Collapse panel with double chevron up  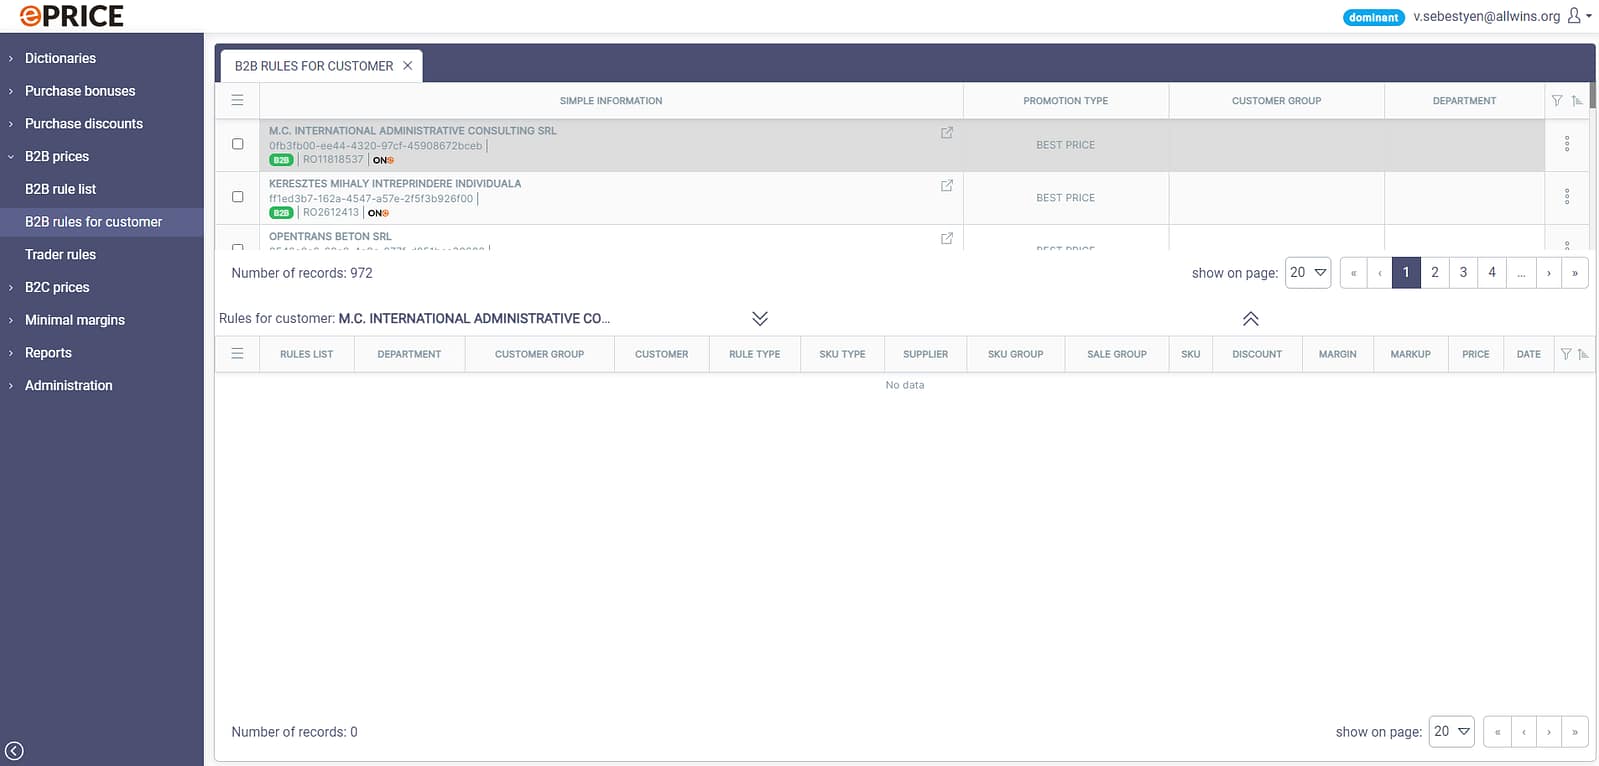1250,319
